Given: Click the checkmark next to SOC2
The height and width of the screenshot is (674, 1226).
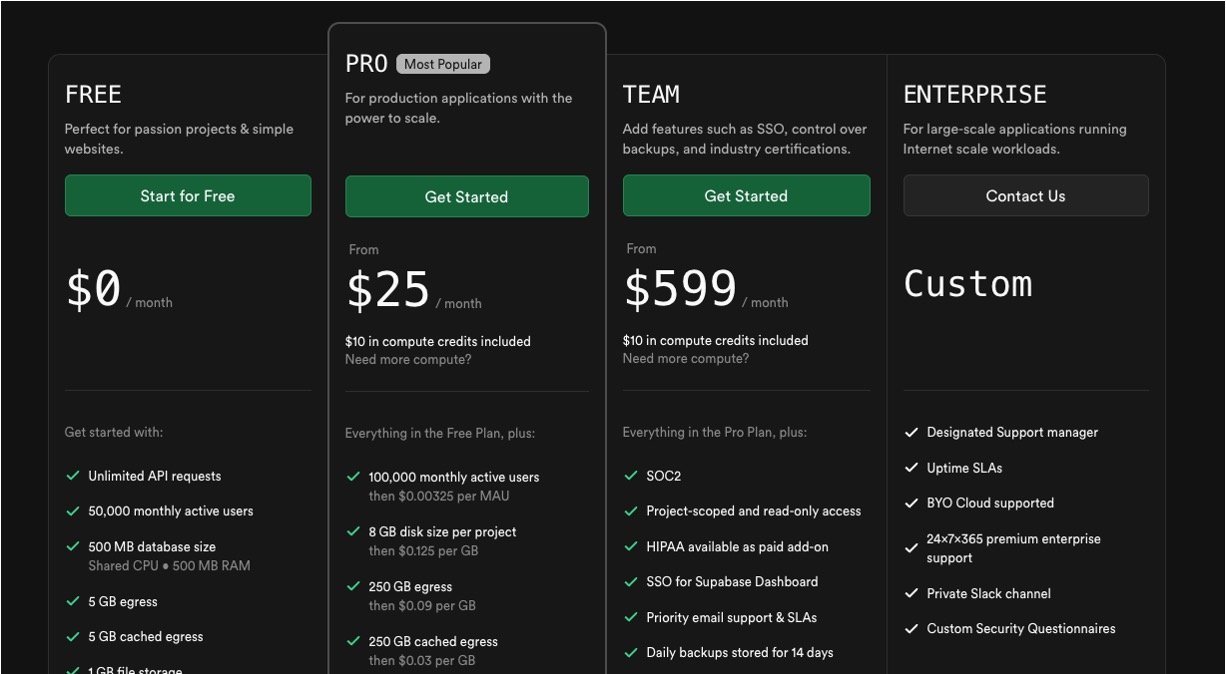Looking at the screenshot, I should coord(631,476).
